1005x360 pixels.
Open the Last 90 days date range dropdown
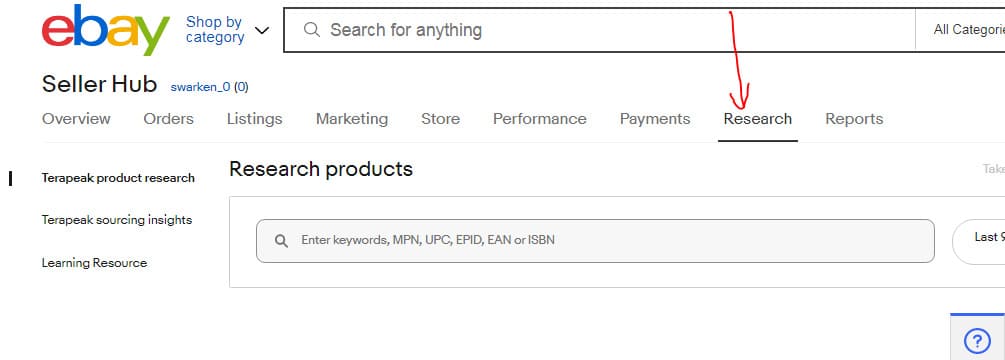[x=979, y=241]
